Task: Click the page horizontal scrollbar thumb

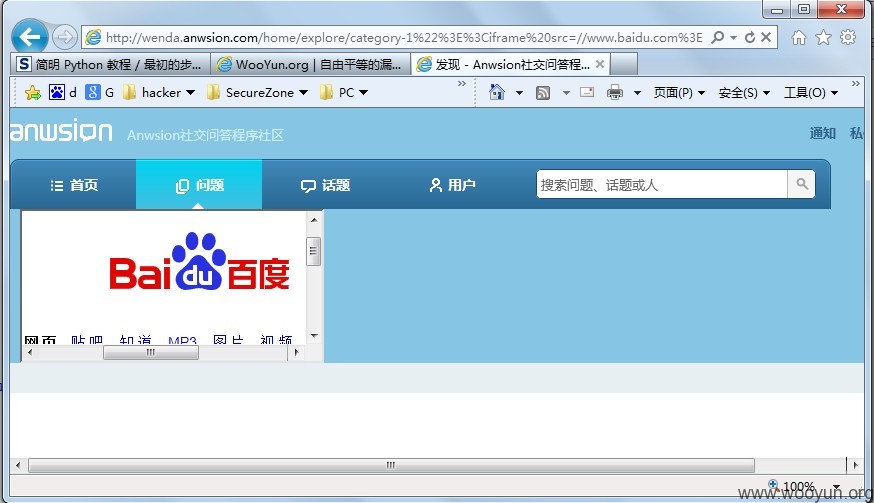Action: coord(391,465)
